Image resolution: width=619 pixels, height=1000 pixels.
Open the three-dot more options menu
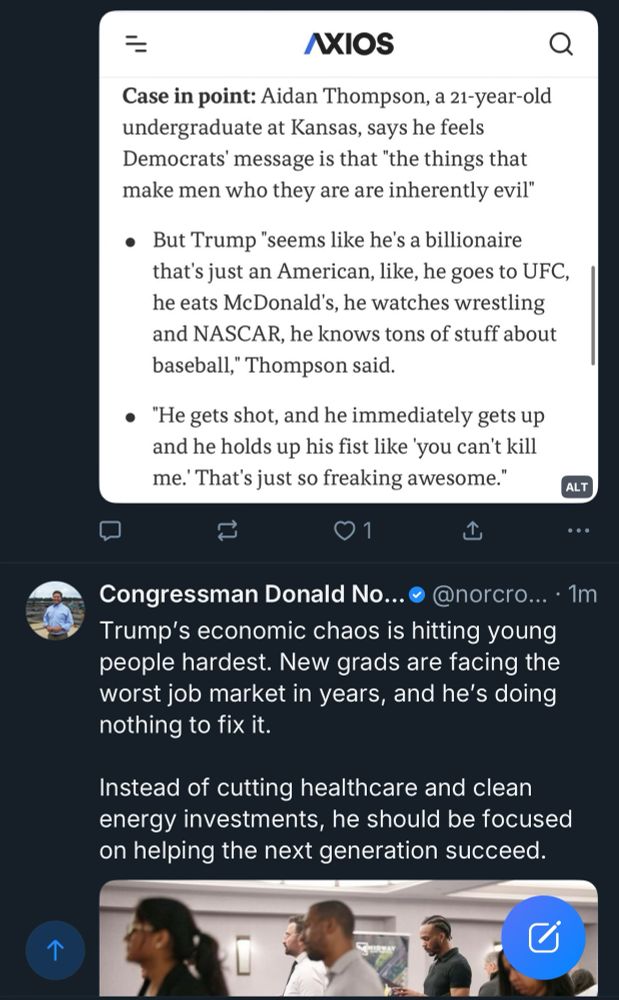578,531
